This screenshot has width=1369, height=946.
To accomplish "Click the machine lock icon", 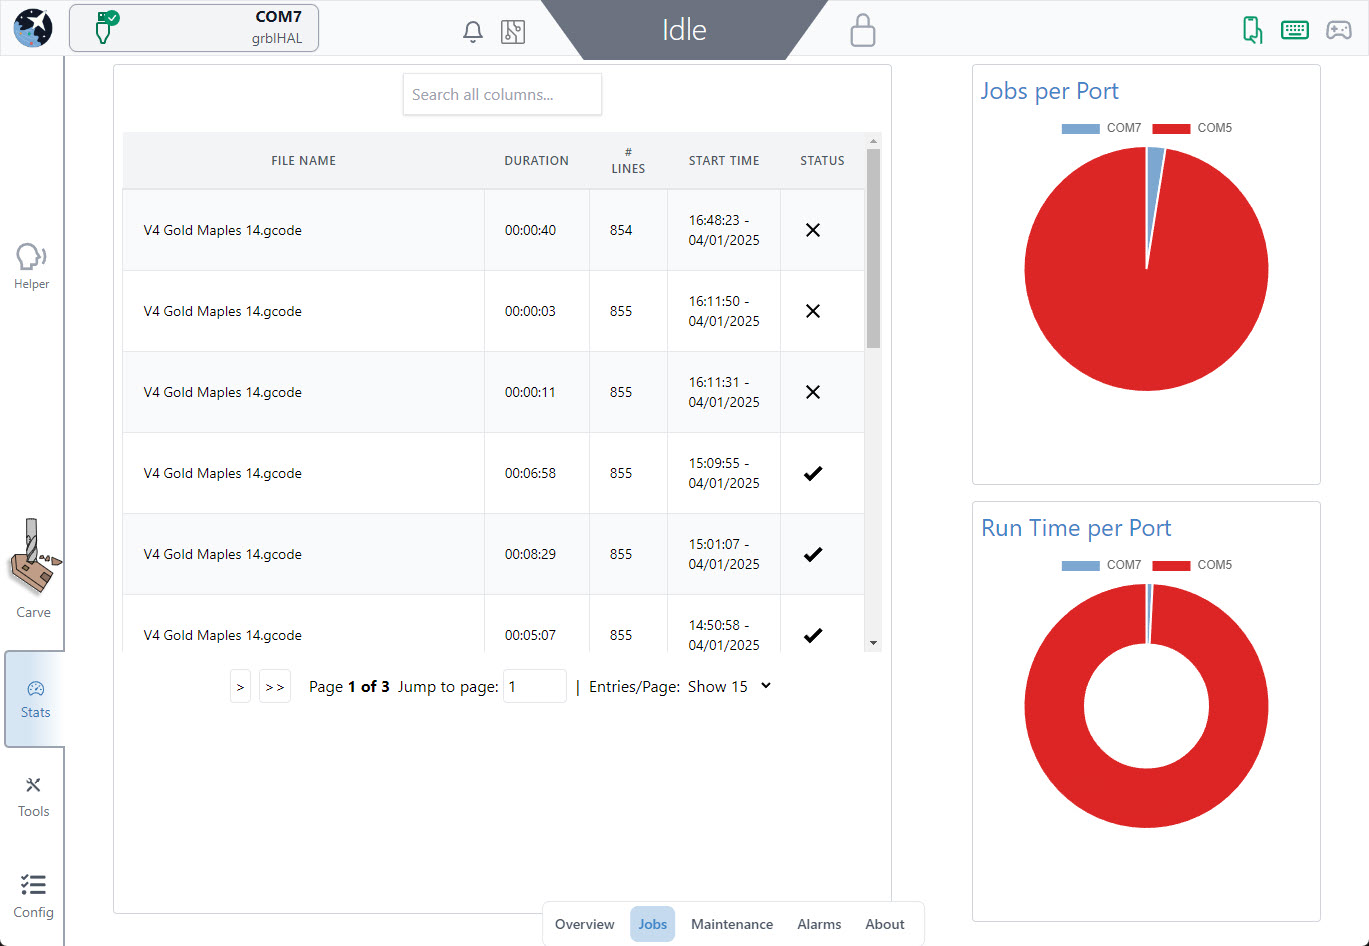I will click(x=862, y=31).
